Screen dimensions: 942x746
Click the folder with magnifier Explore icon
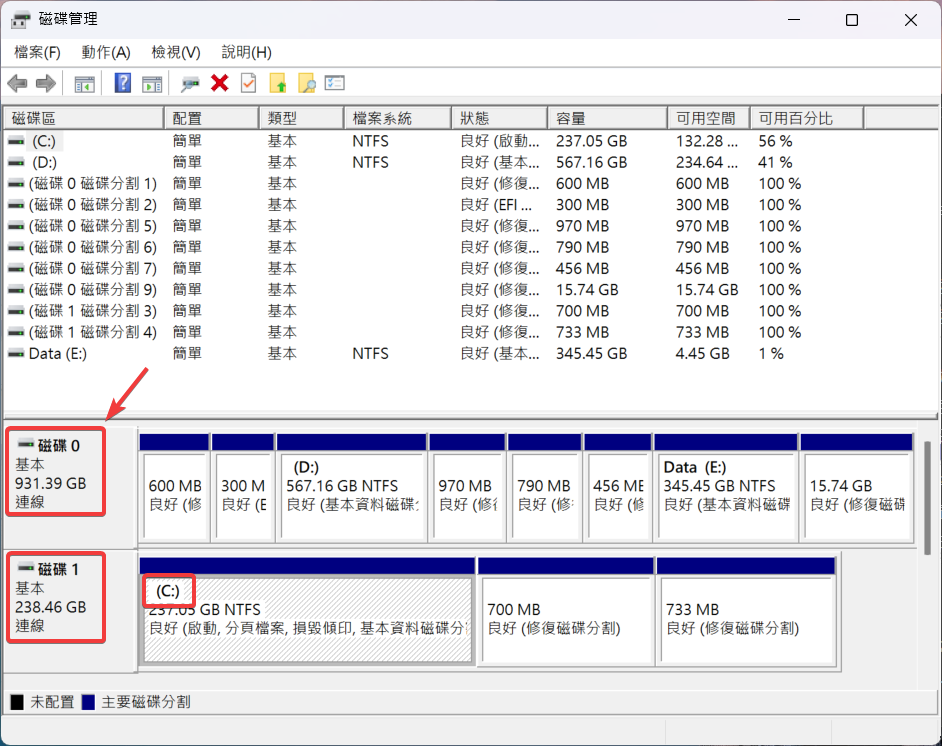click(306, 83)
